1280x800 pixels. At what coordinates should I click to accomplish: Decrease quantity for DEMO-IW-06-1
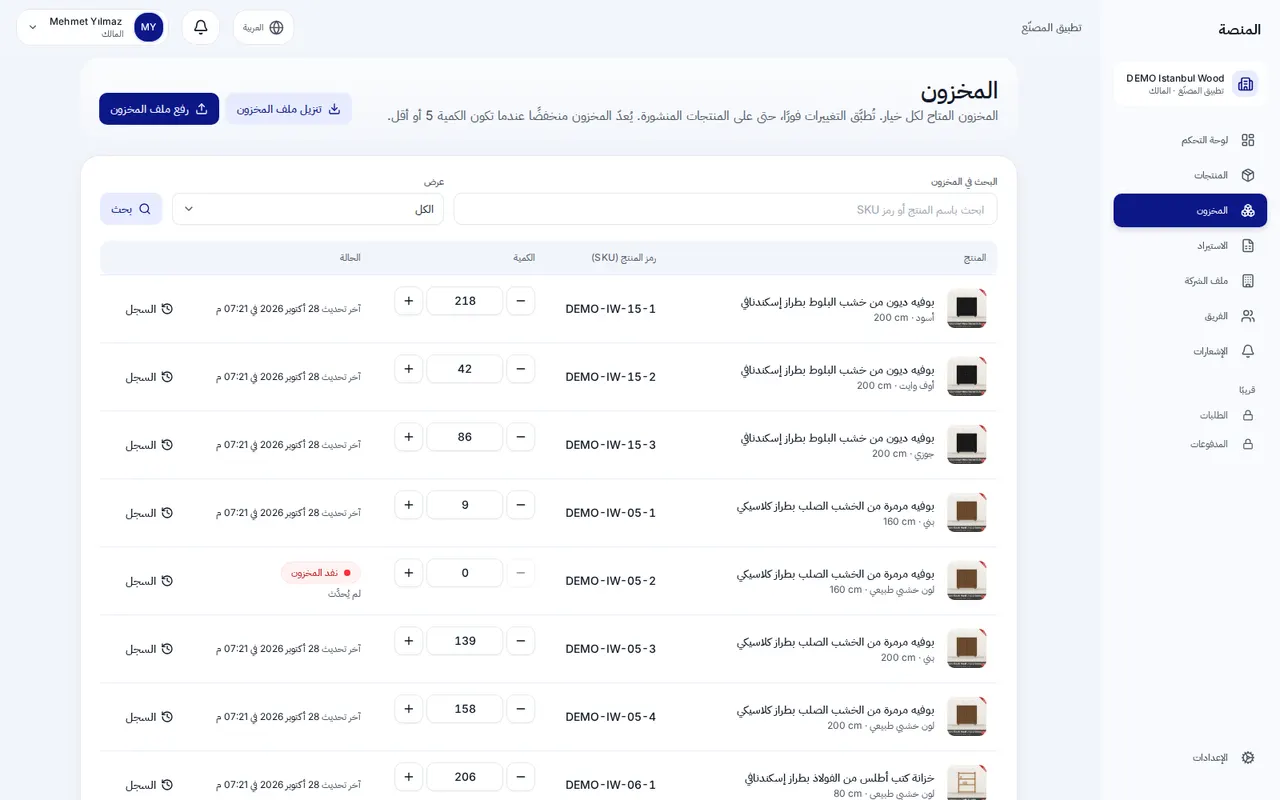520,777
